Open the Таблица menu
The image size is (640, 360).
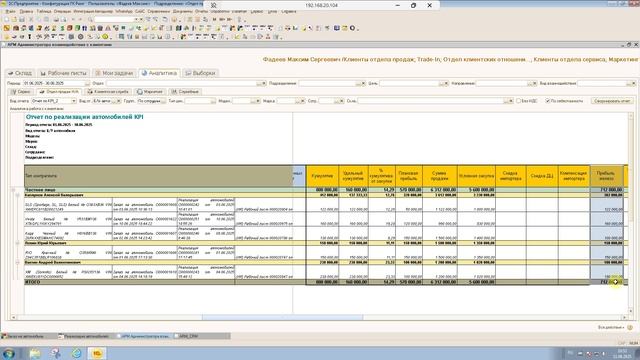(44, 11)
